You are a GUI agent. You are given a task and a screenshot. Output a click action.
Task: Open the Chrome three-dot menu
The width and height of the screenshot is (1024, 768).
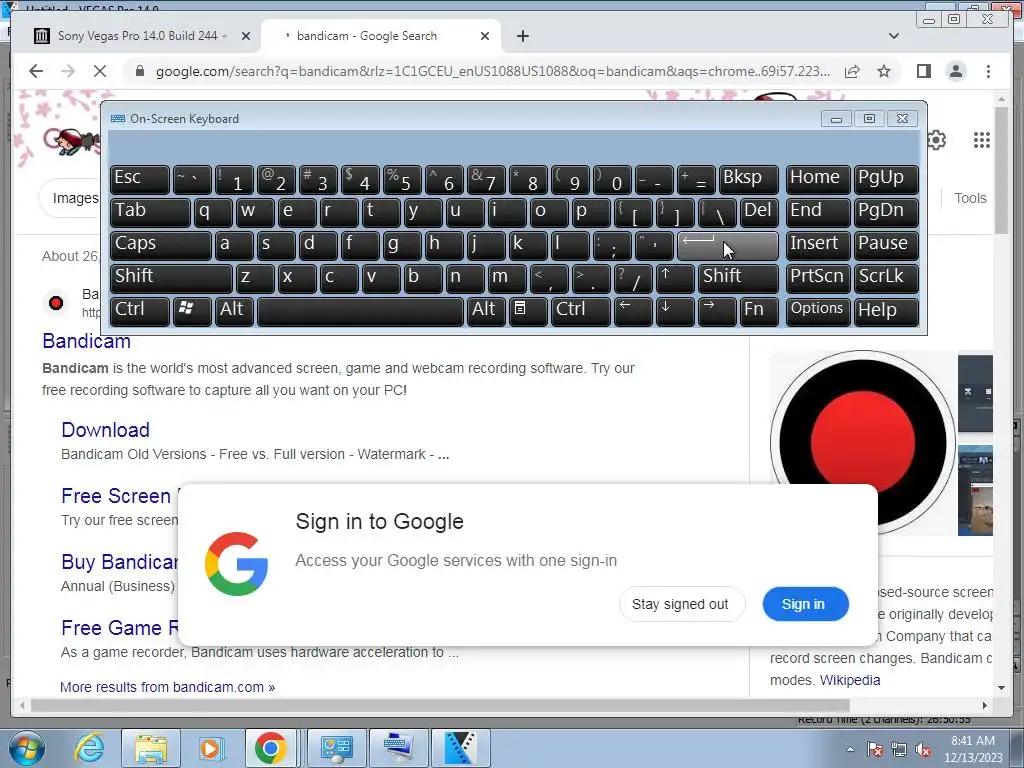[988, 71]
